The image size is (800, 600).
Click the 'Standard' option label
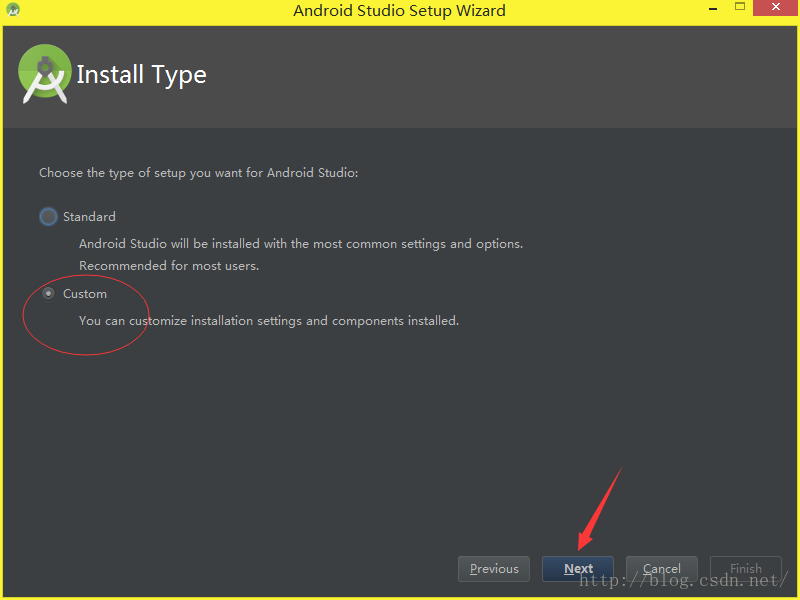click(89, 217)
